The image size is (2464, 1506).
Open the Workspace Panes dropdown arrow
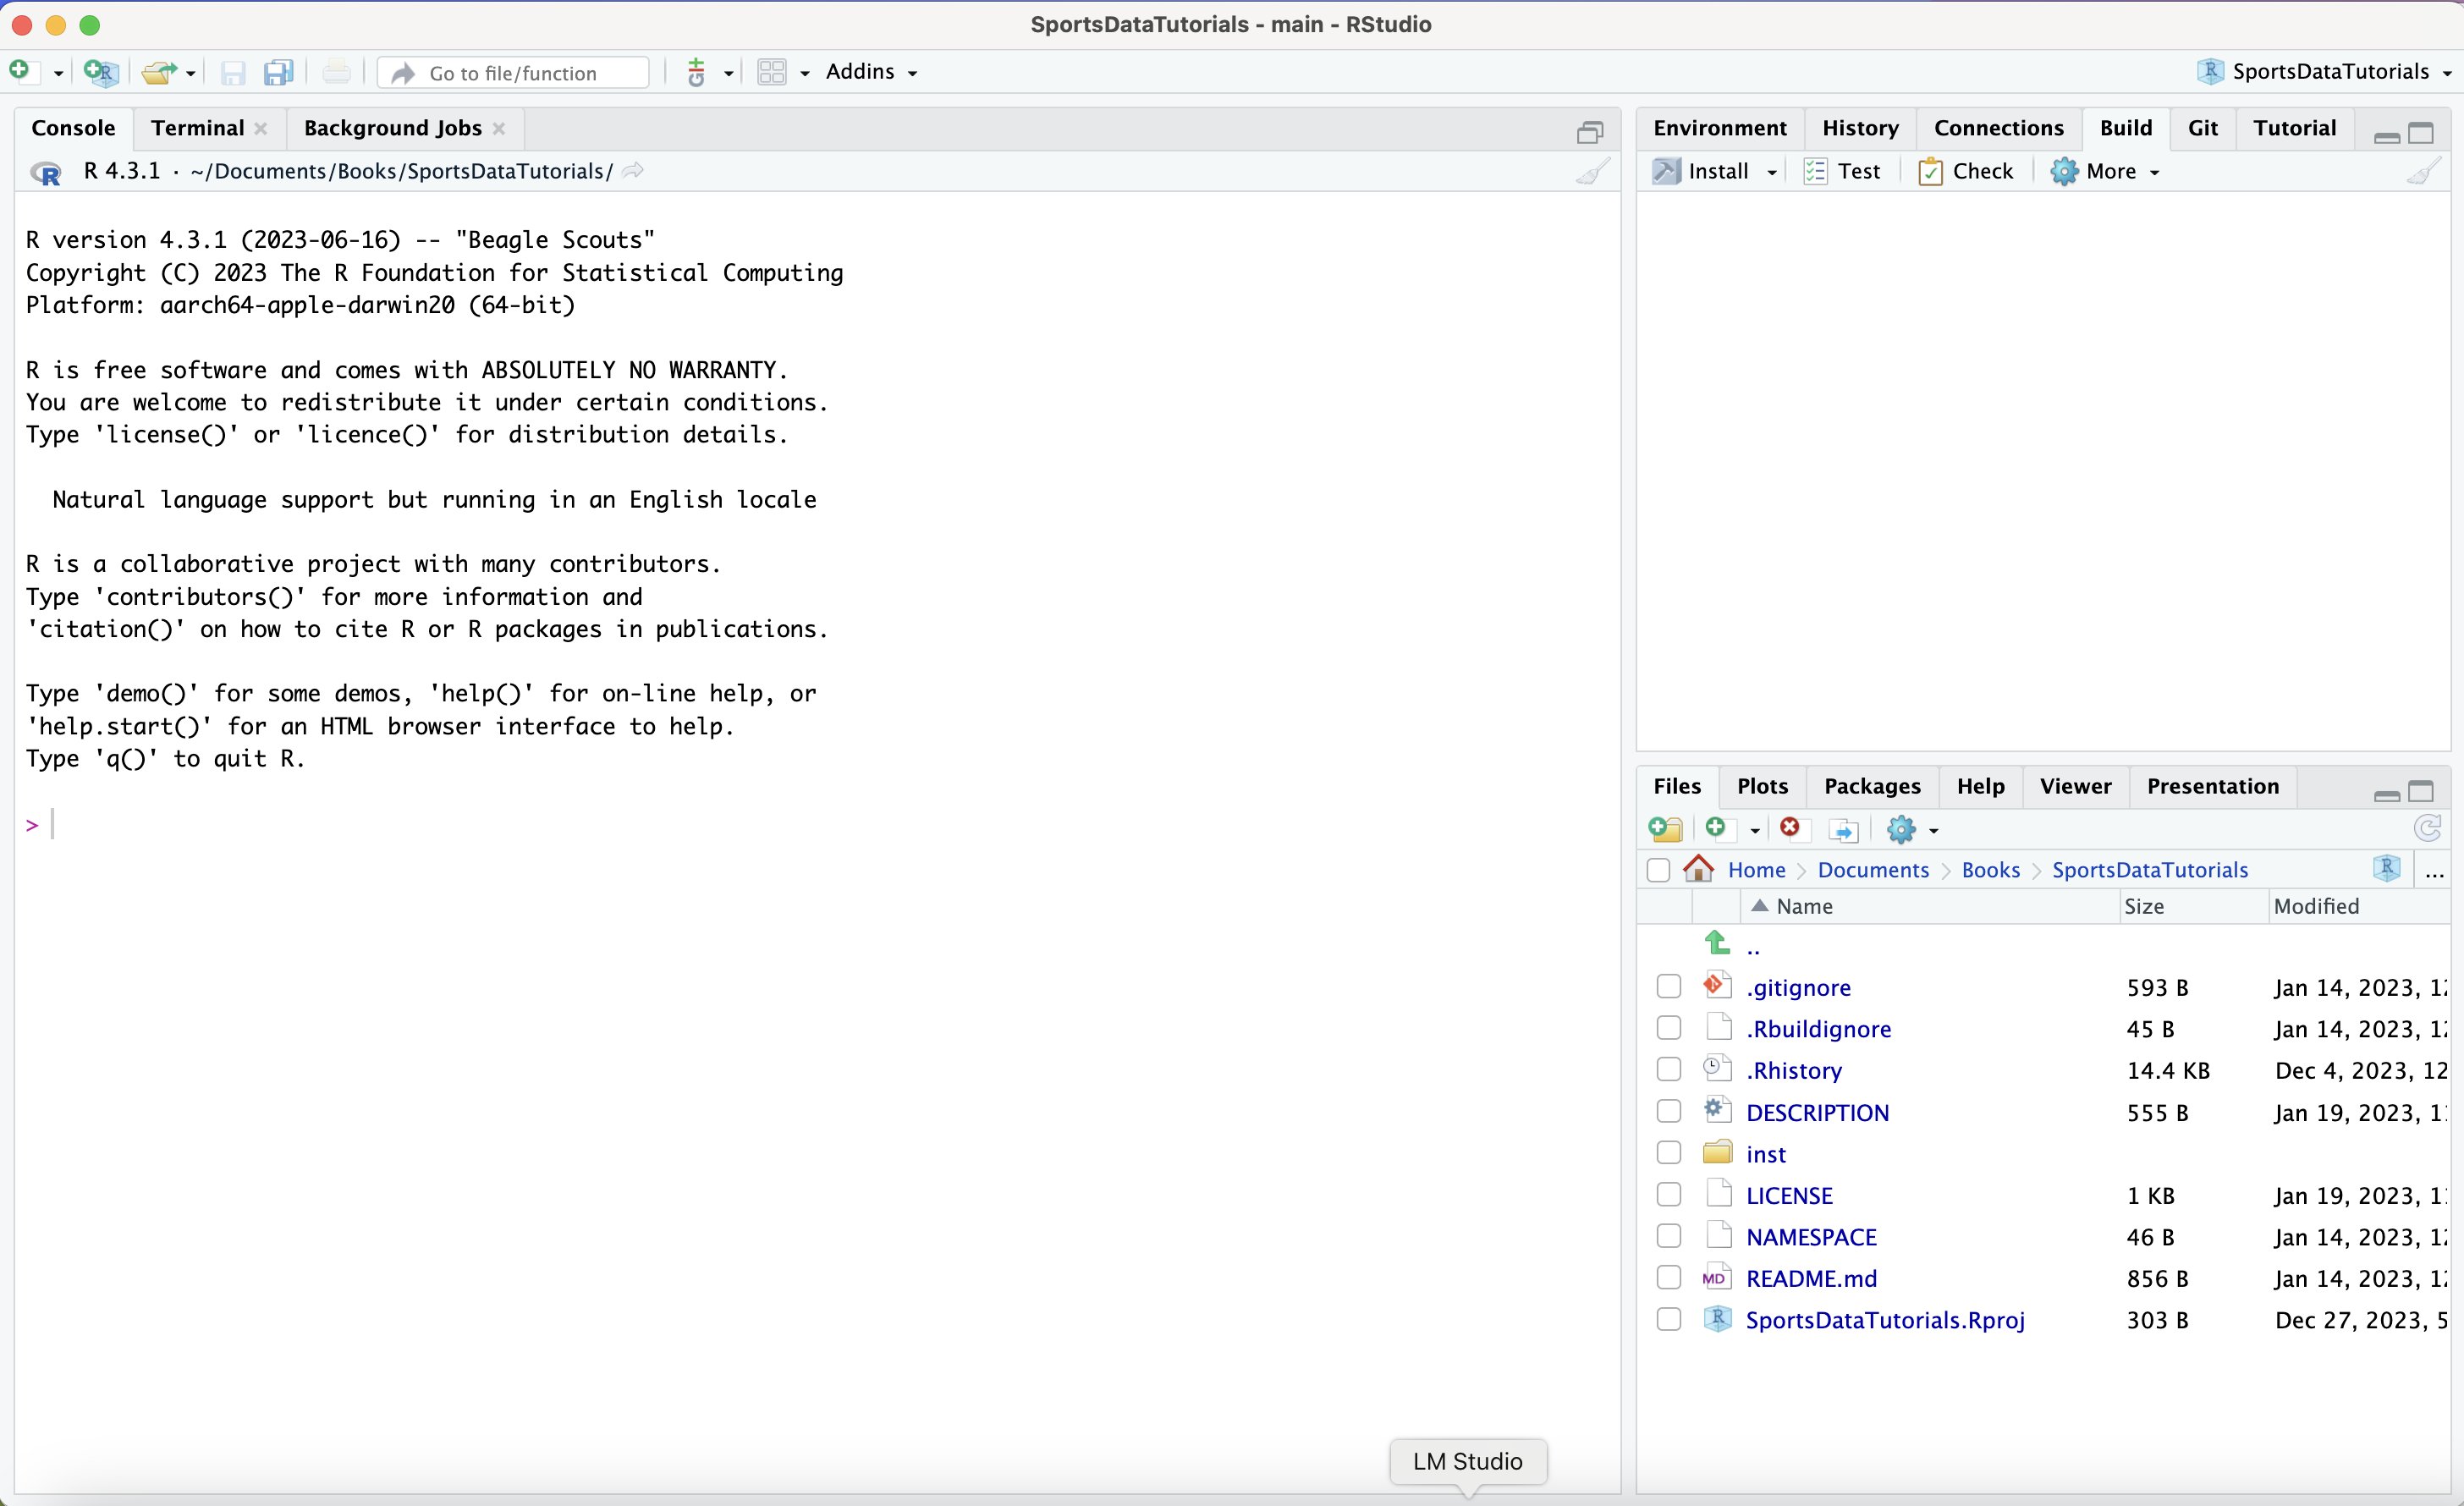click(x=804, y=73)
